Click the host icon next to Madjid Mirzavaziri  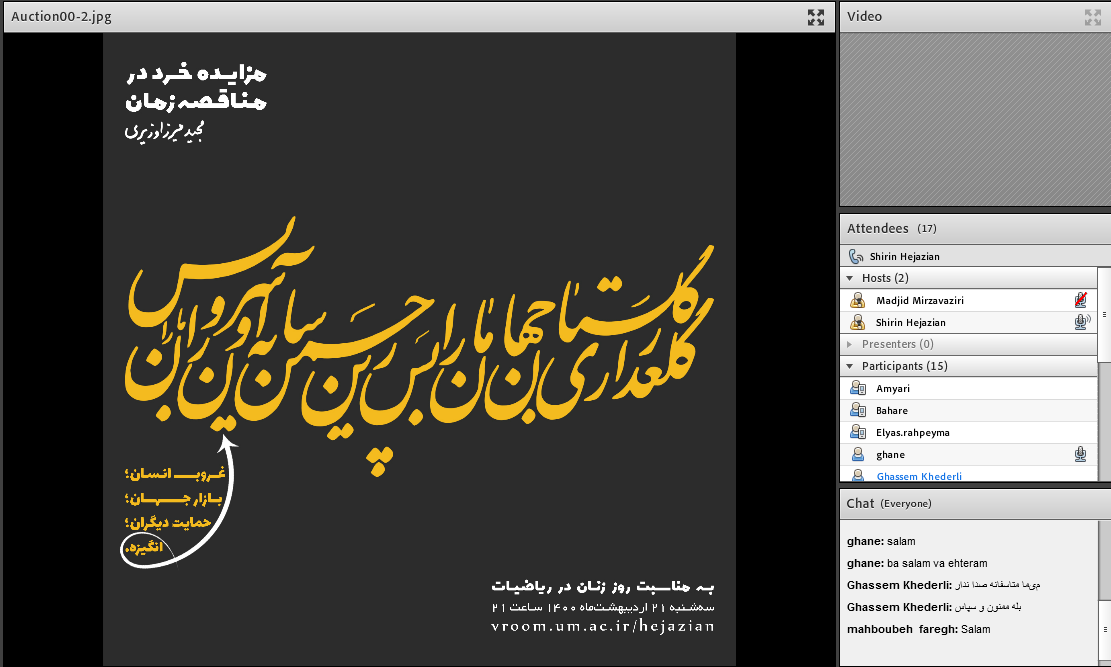(x=857, y=300)
